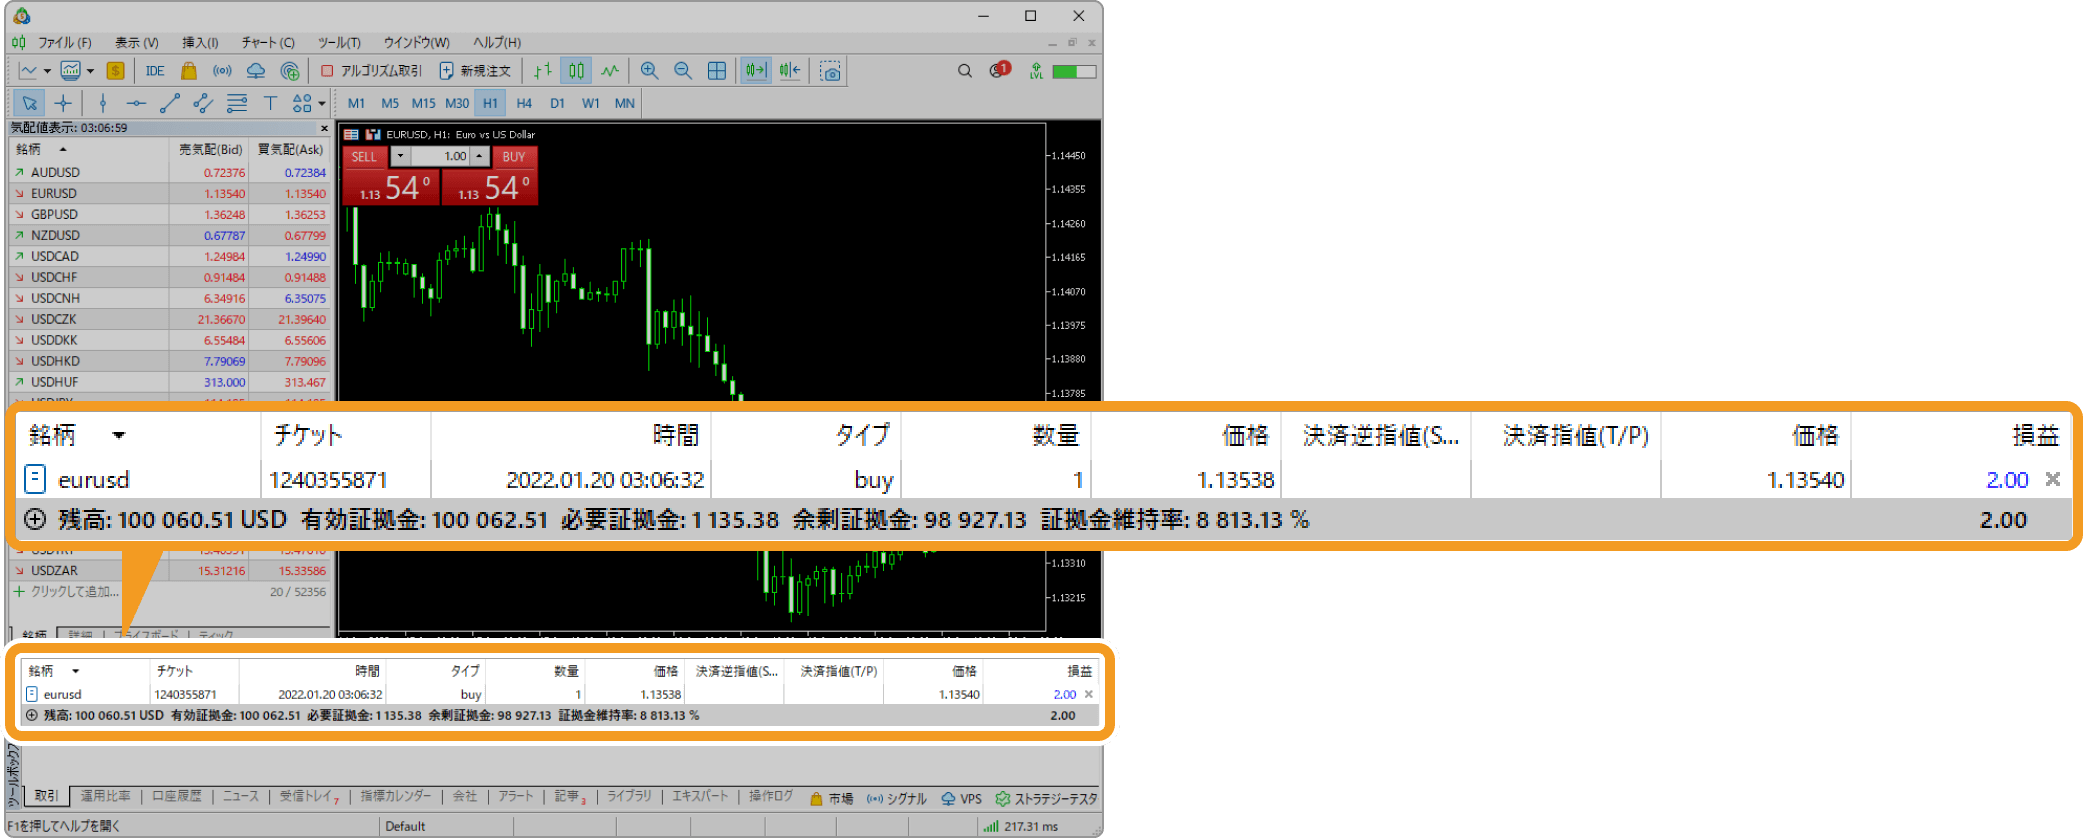
Task: Click the zoom out magnifier icon
Action: point(683,71)
